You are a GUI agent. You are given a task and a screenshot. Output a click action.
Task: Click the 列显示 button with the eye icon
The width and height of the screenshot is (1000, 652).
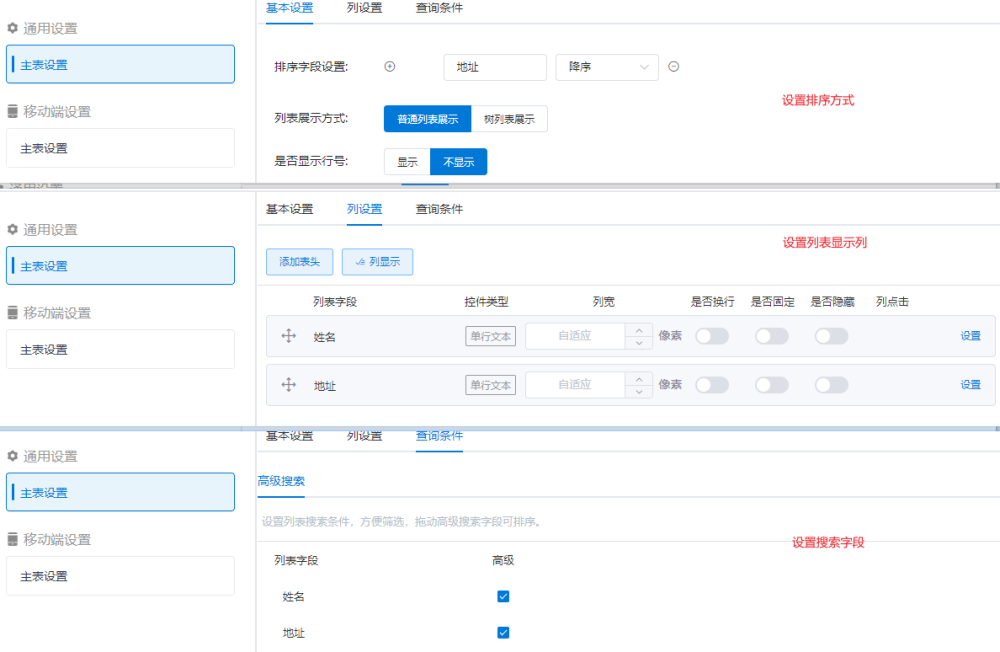377,262
